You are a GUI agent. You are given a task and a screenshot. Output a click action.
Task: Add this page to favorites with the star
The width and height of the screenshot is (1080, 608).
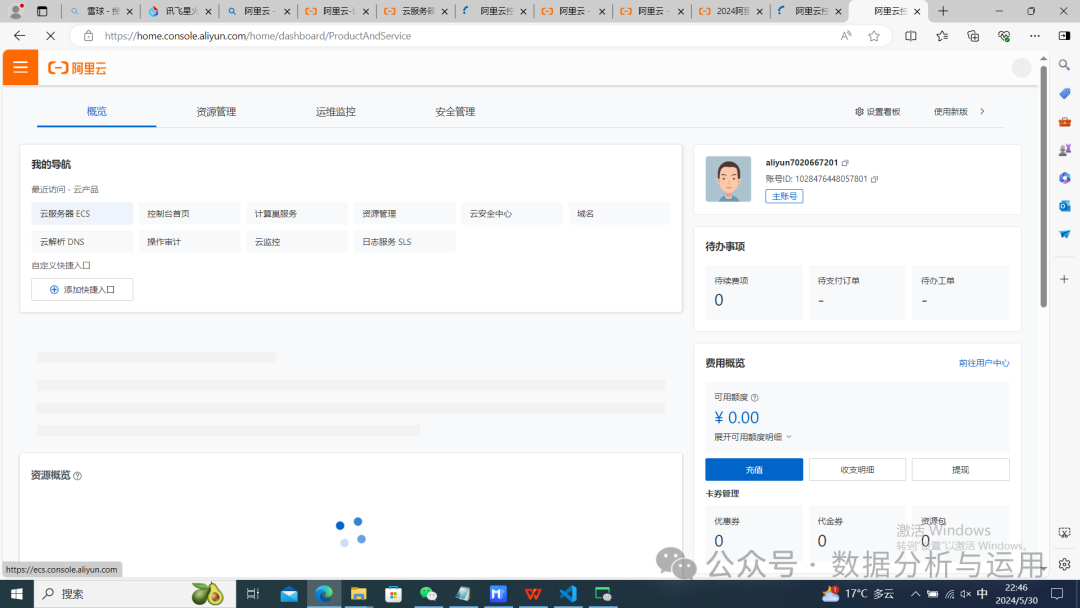tap(874, 36)
